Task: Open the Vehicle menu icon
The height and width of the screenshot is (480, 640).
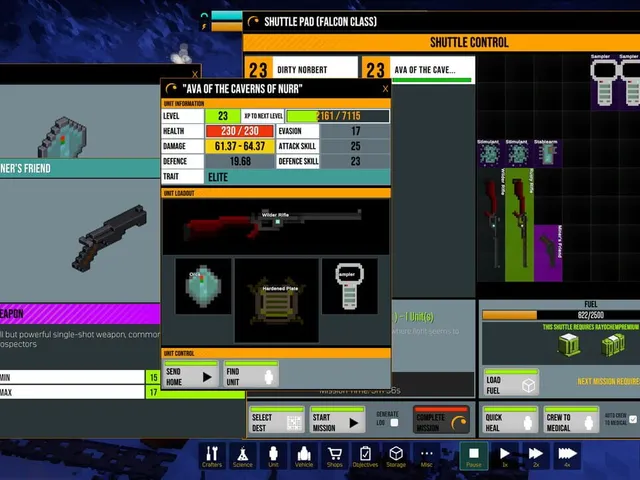Action: pos(304,456)
